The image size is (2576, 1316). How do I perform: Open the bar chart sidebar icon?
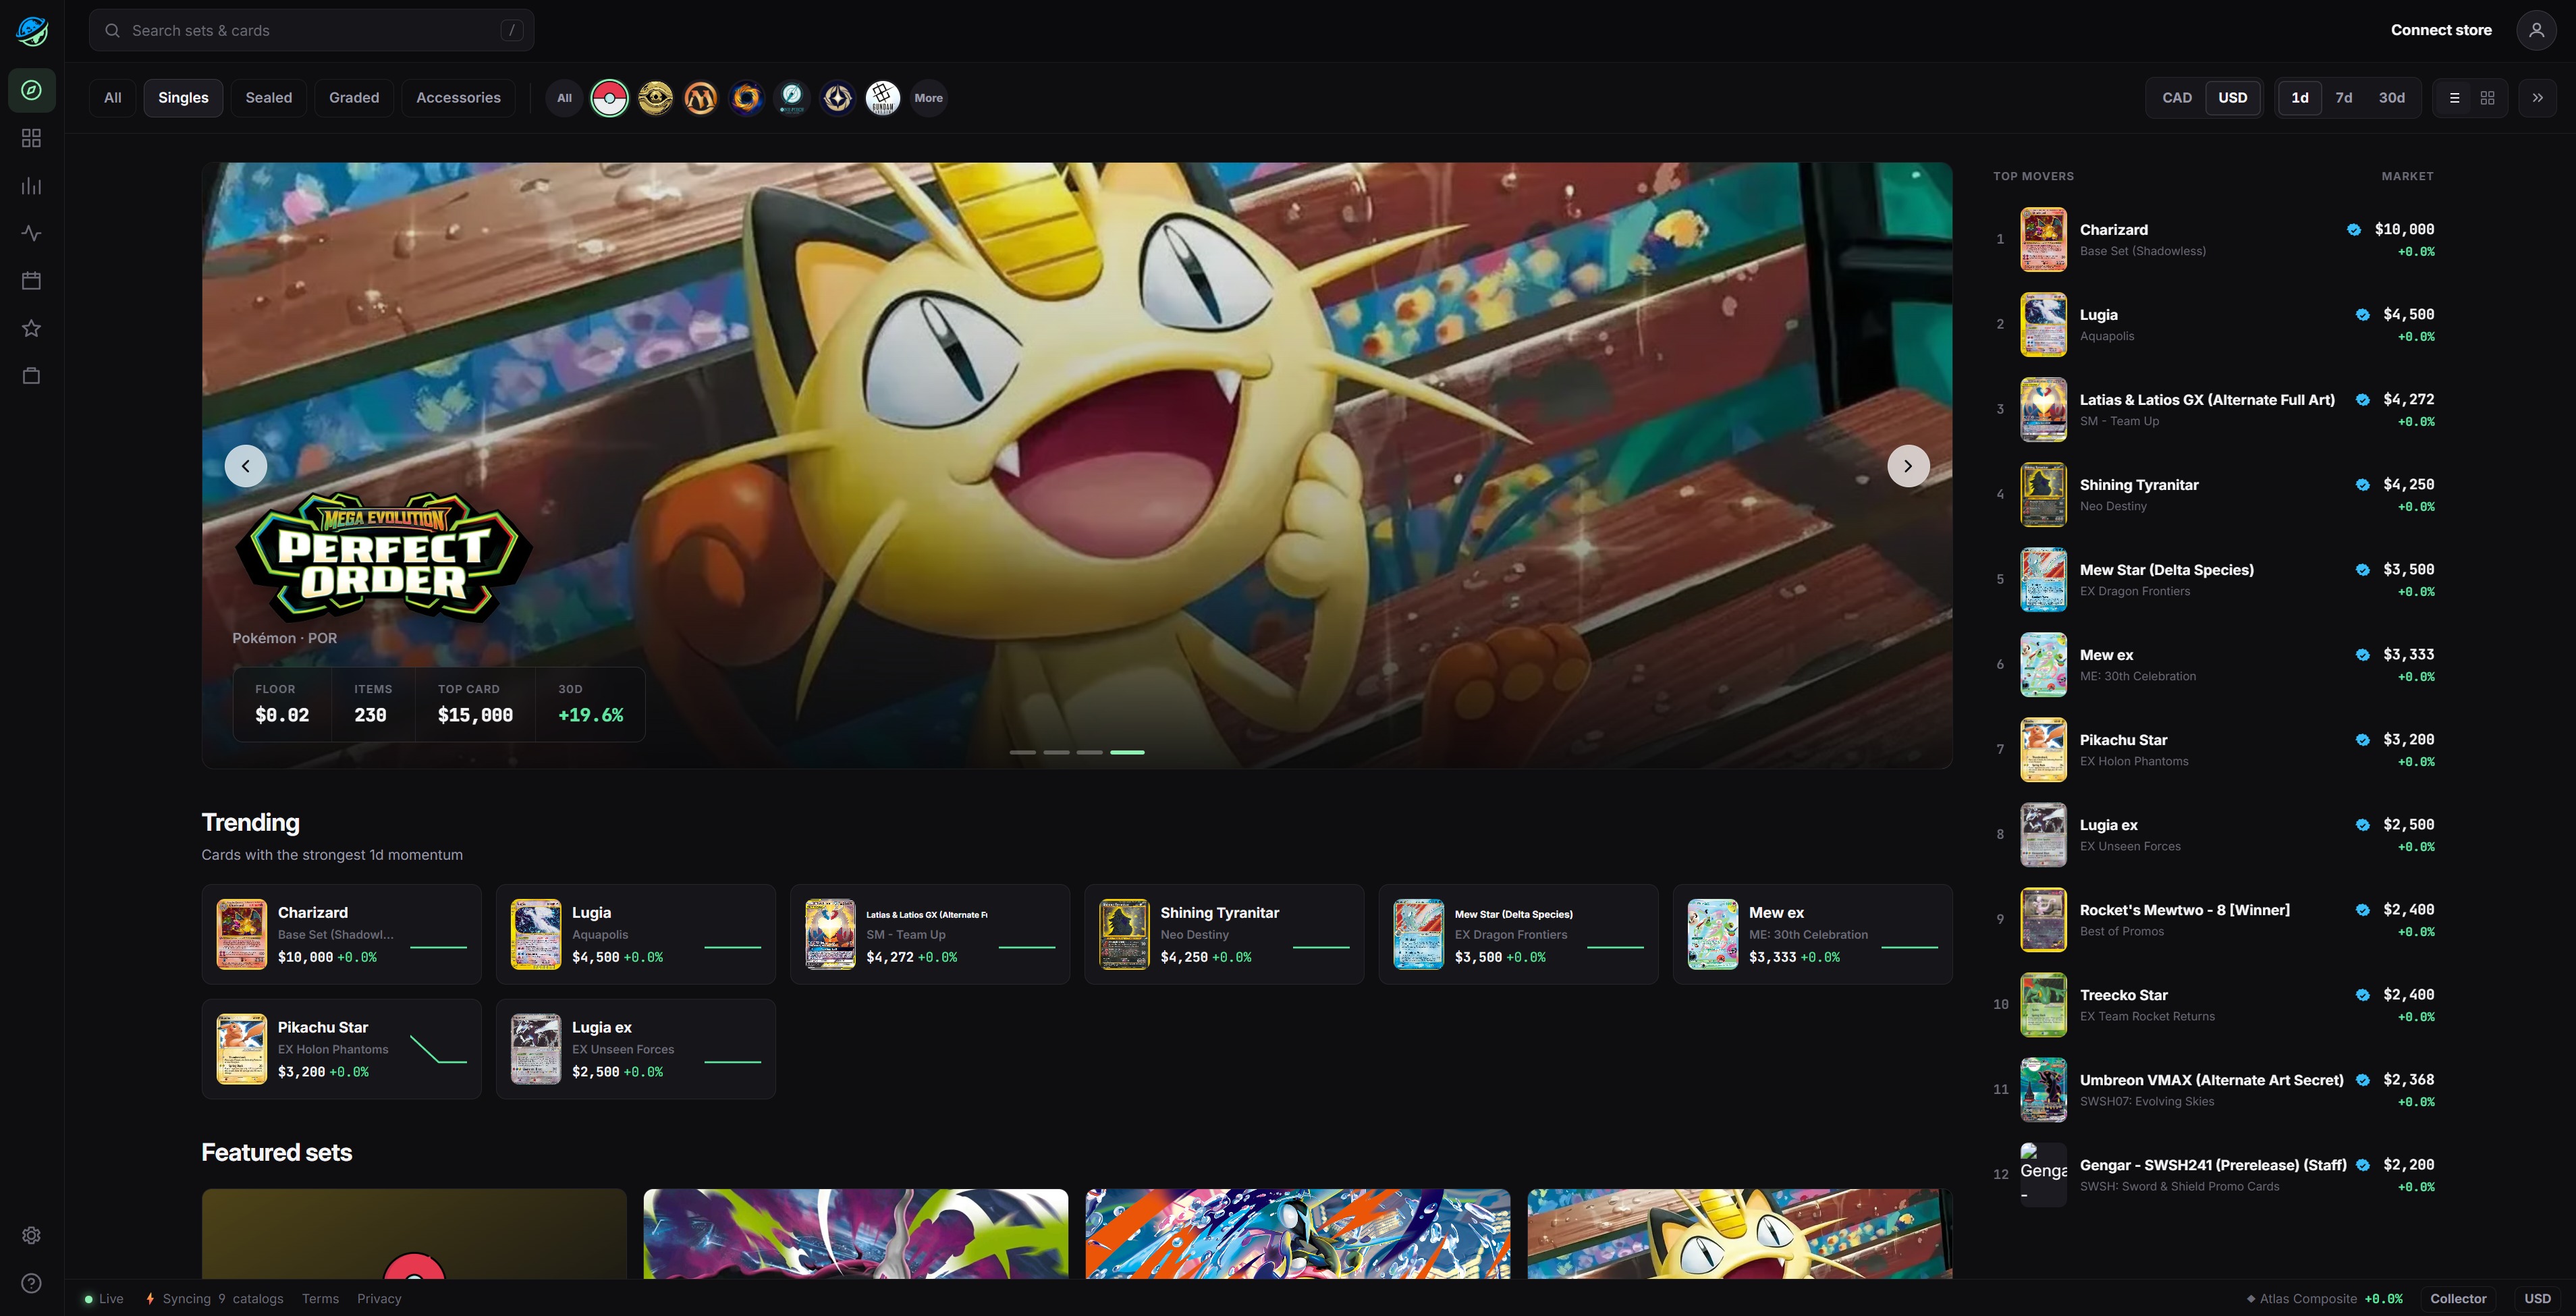32,186
